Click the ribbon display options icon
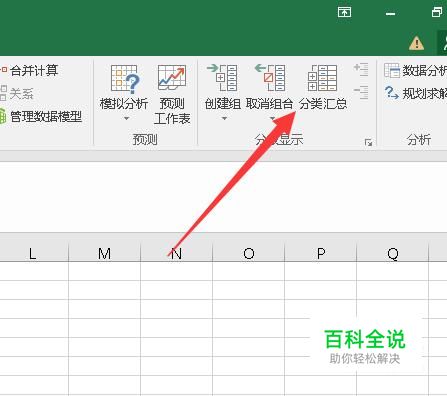This screenshot has height=396, width=447. [x=344, y=13]
